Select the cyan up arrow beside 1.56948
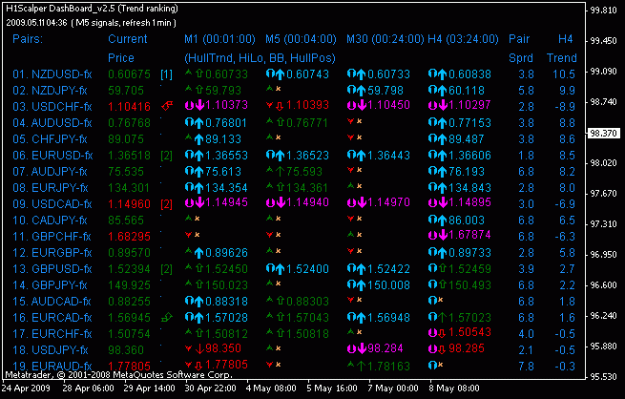The image size is (625, 399). click(361, 318)
